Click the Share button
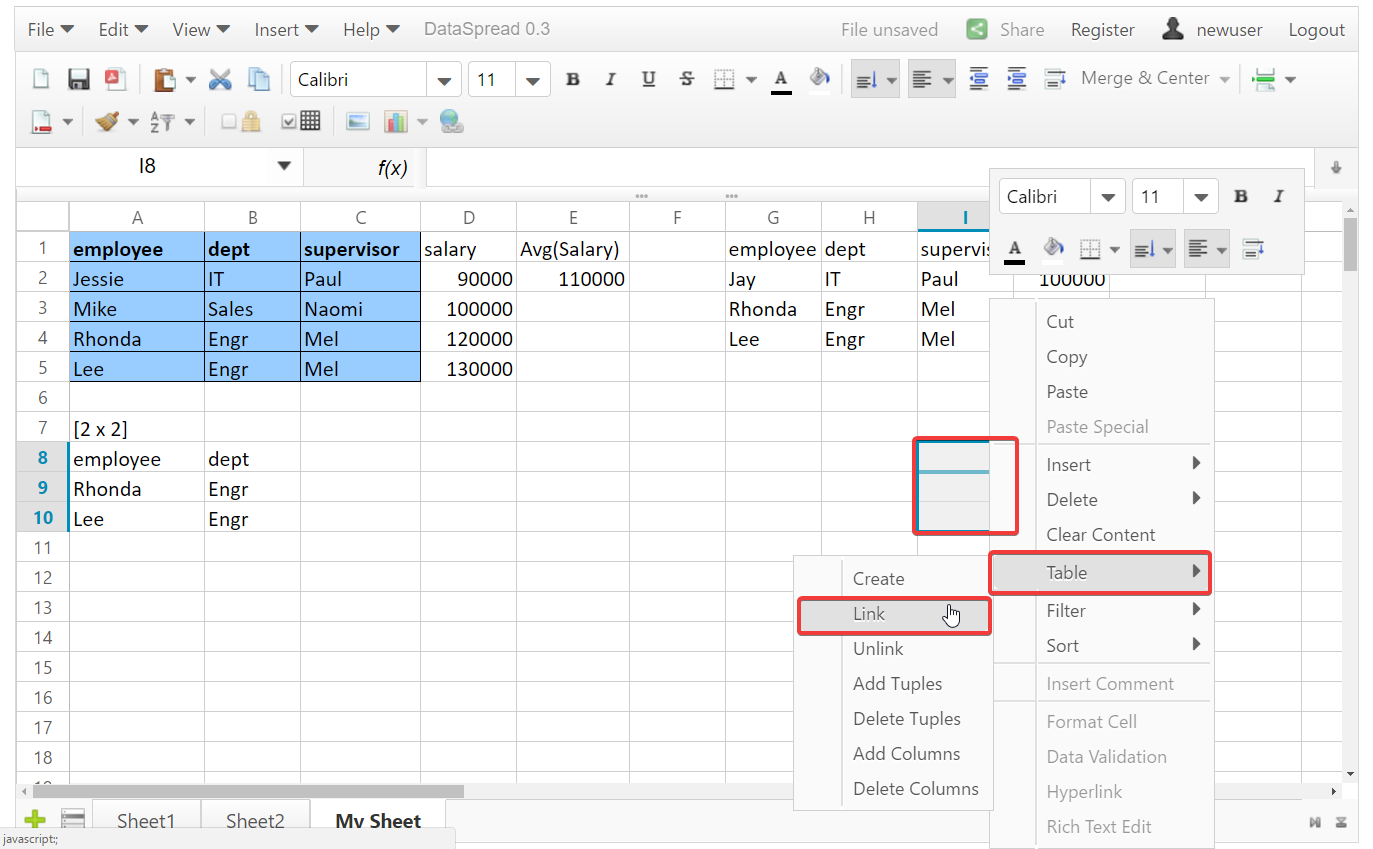Viewport: 1373px width, 849px height. coord(1020,29)
